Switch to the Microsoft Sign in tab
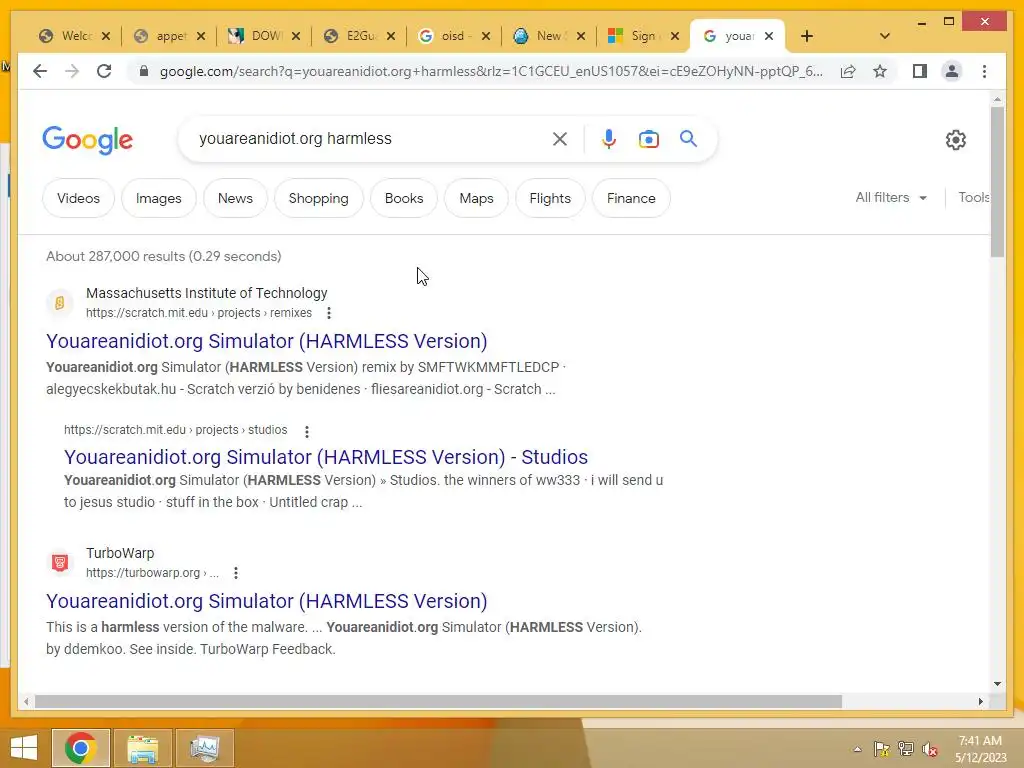The height and width of the screenshot is (768, 1024). point(635,36)
